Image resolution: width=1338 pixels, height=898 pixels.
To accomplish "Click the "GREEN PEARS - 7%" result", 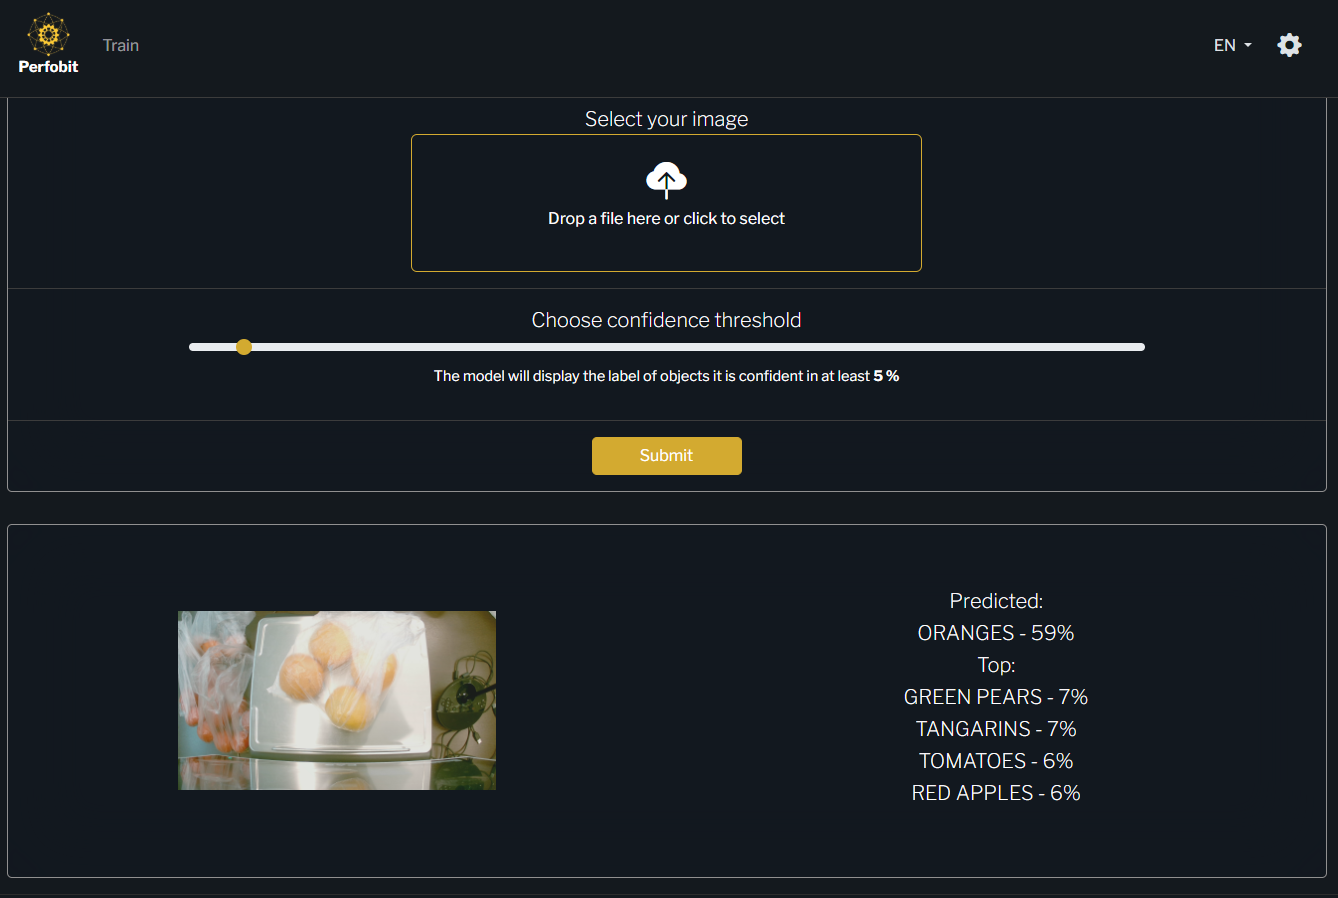I will [x=996, y=697].
